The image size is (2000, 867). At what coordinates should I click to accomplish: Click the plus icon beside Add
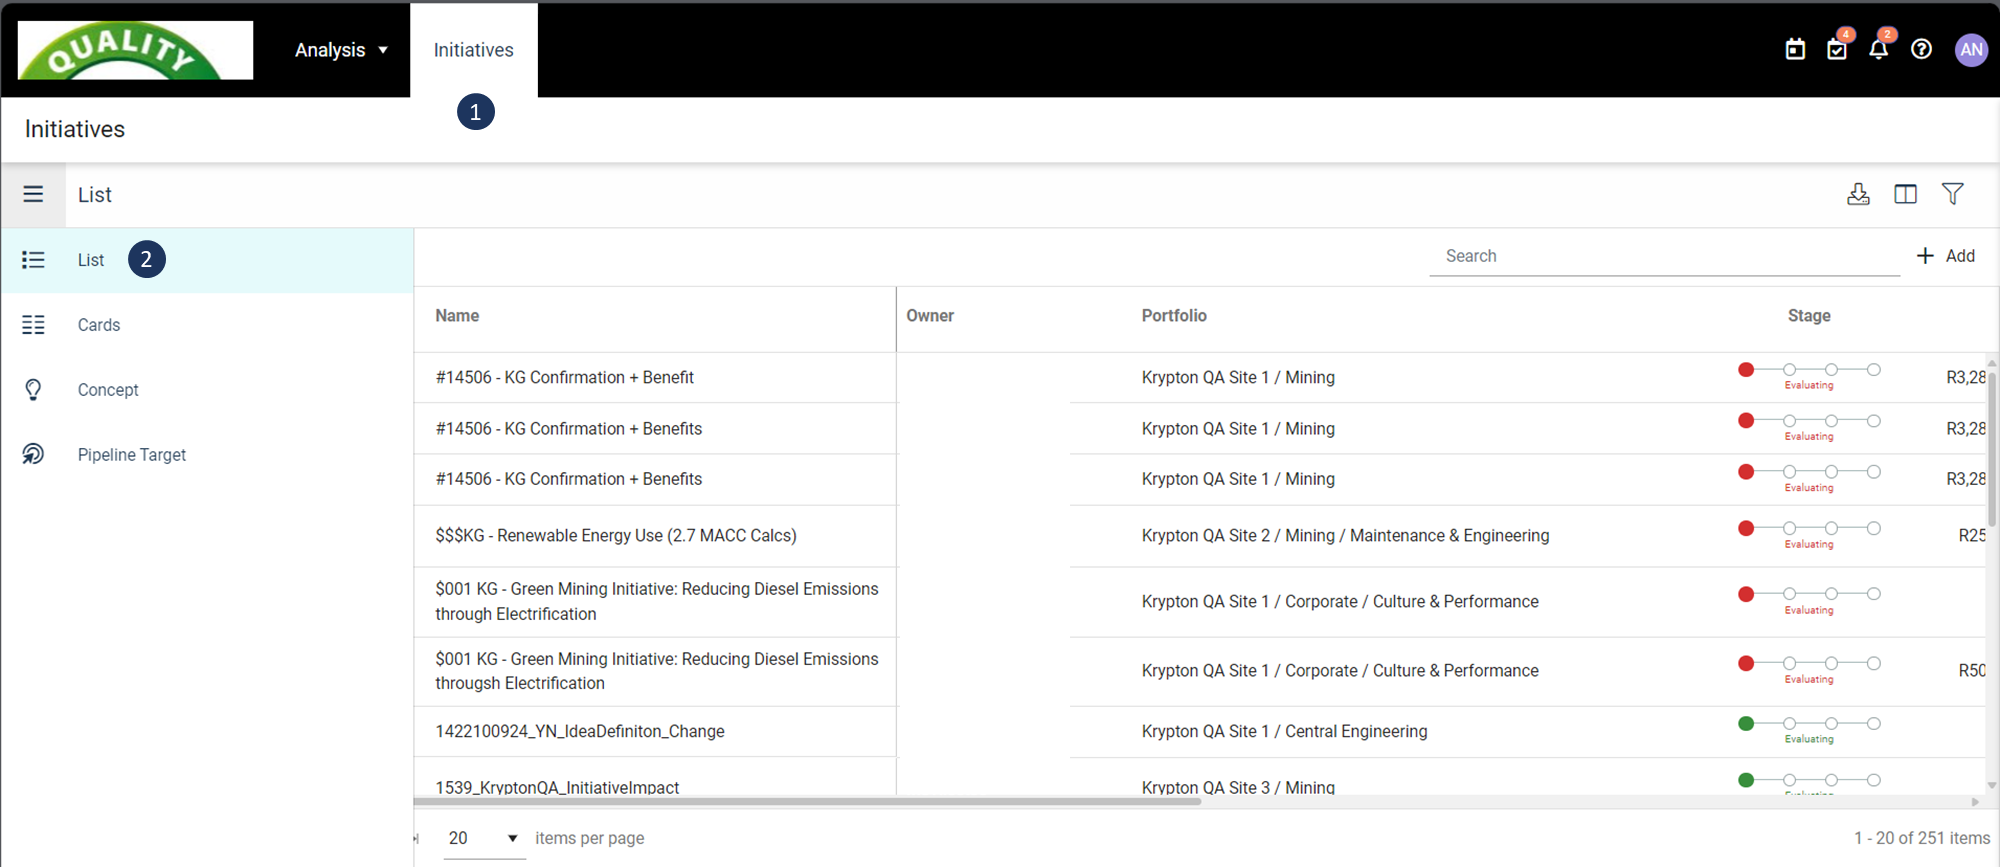1925,256
